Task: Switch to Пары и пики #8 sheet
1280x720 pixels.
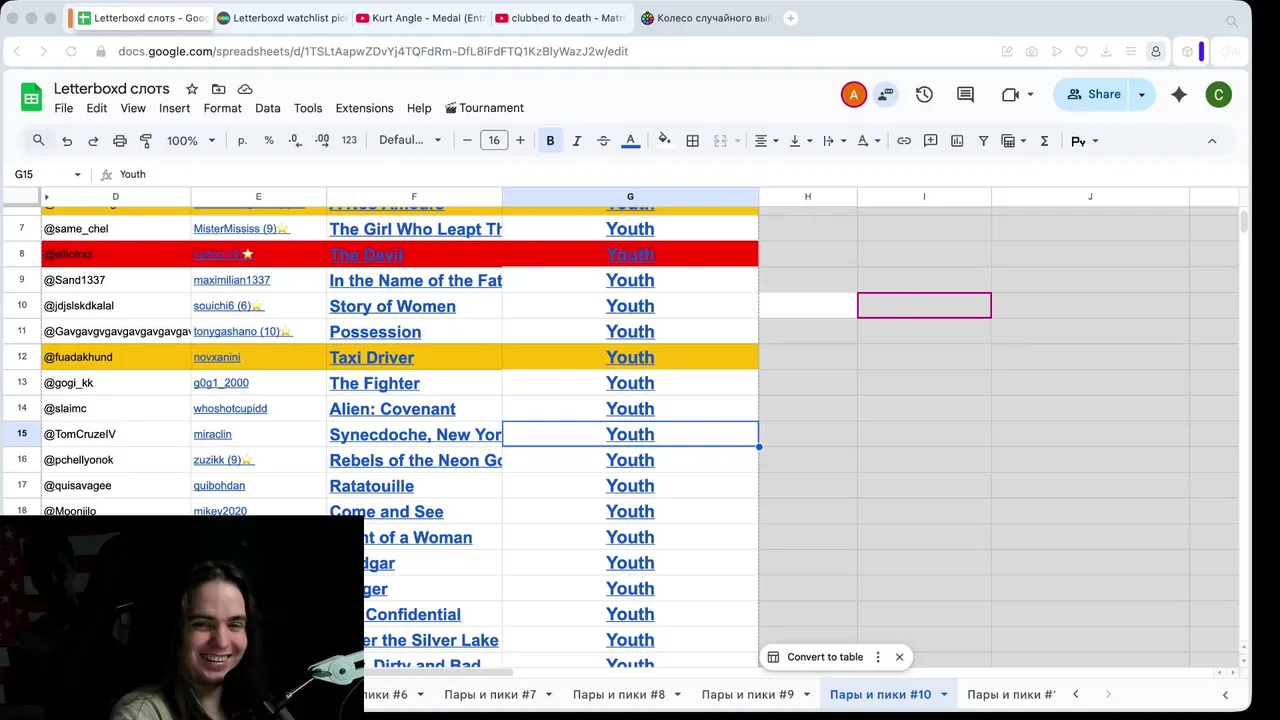Action: click(619, 694)
